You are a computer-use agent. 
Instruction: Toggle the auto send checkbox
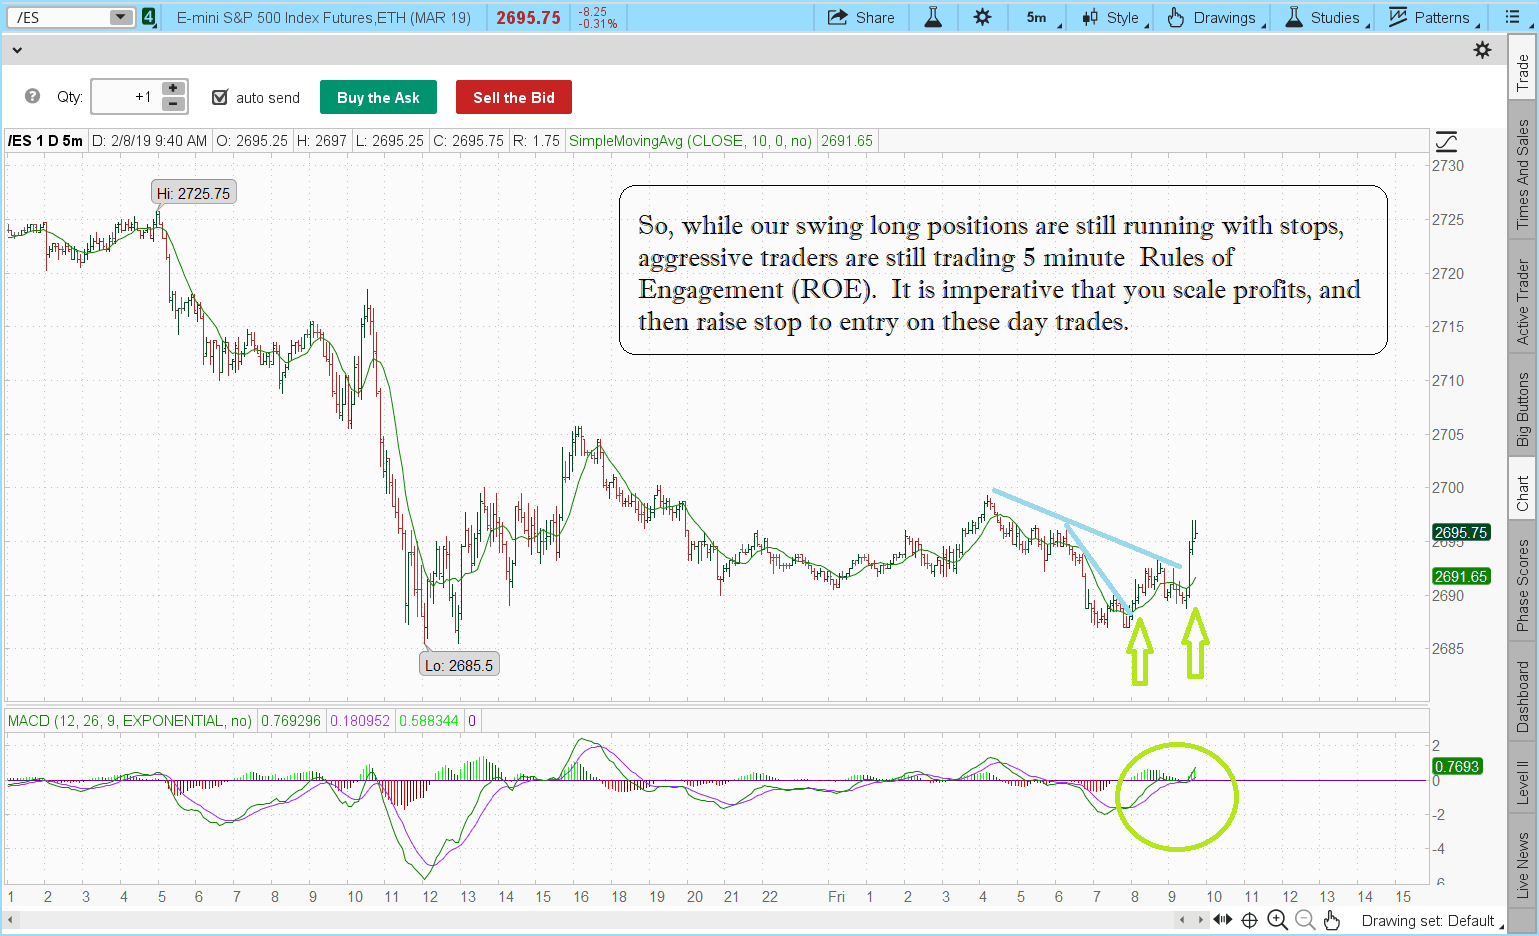(220, 97)
